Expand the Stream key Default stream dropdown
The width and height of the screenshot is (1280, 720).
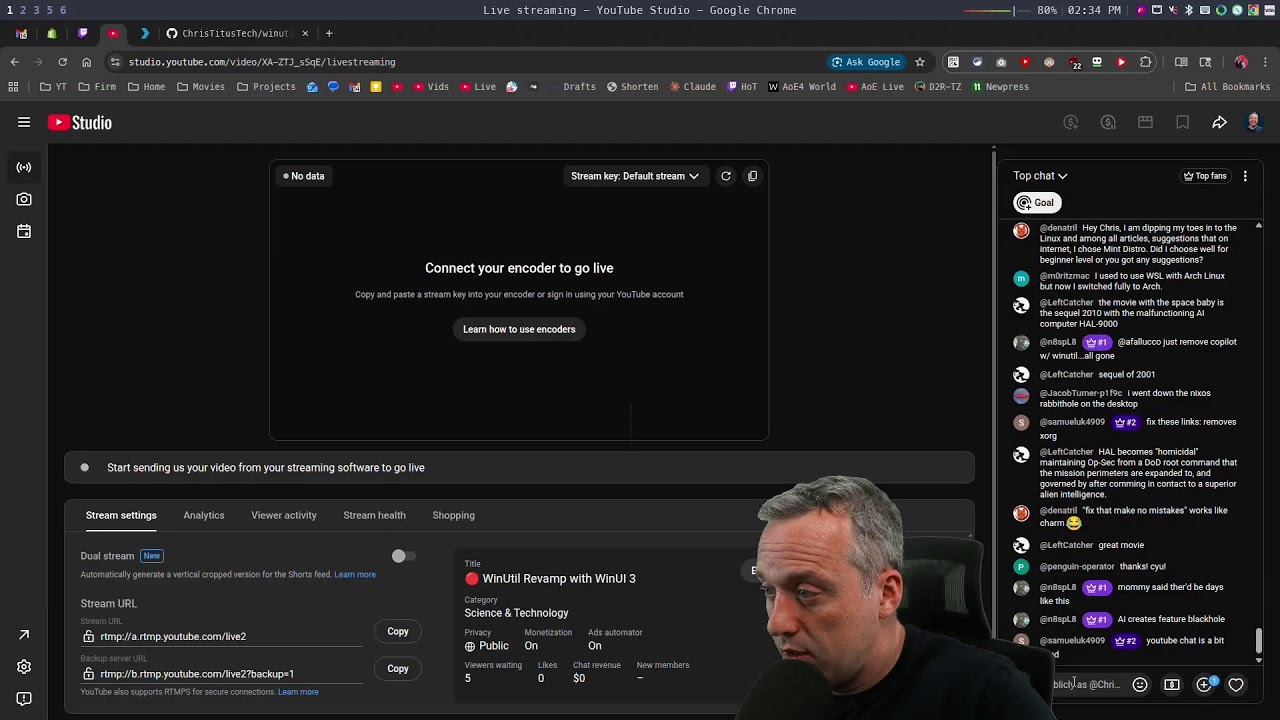click(635, 176)
